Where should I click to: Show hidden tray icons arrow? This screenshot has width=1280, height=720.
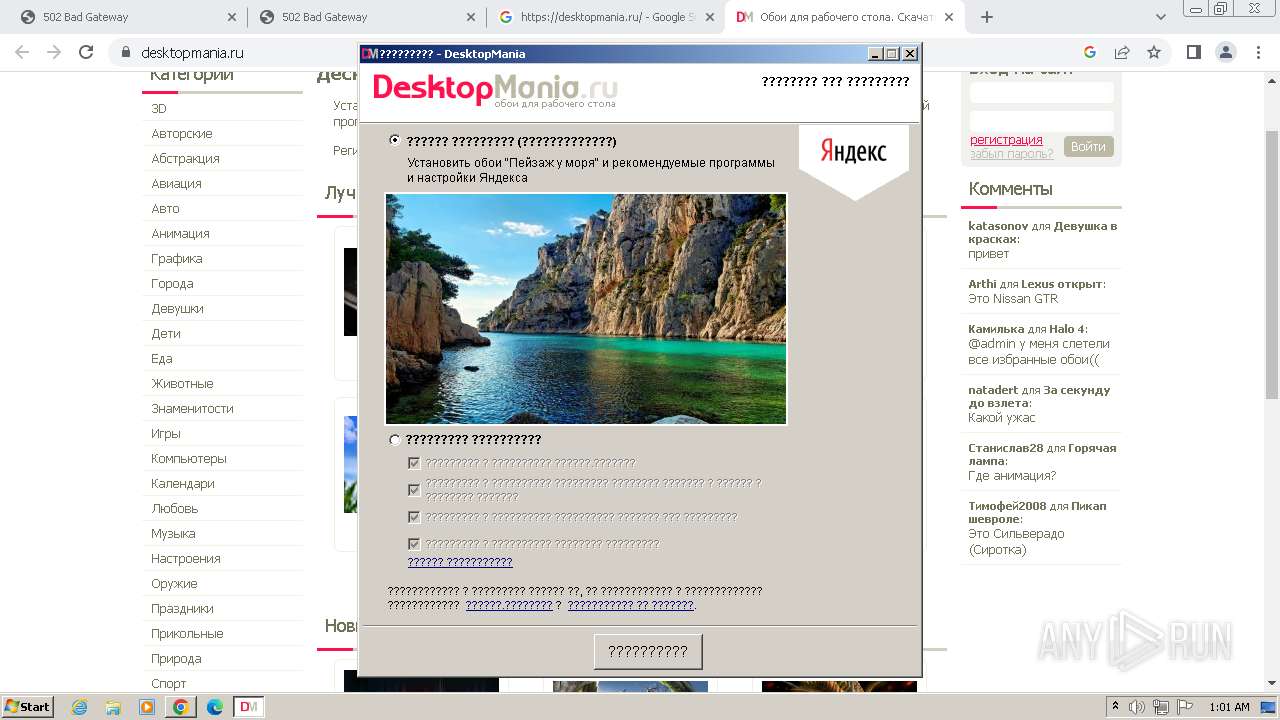1116,707
